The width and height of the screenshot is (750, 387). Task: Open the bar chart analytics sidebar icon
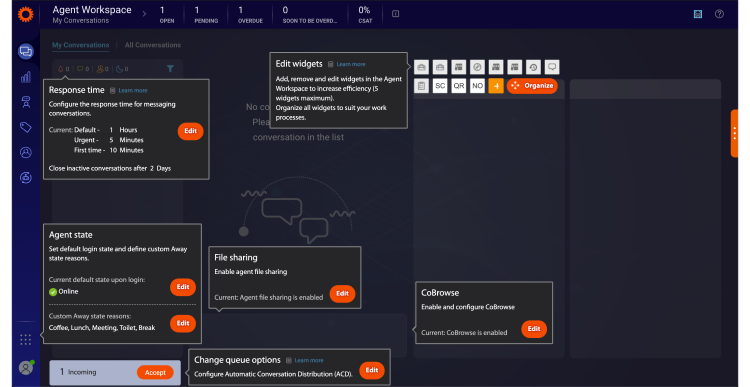(26, 77)
